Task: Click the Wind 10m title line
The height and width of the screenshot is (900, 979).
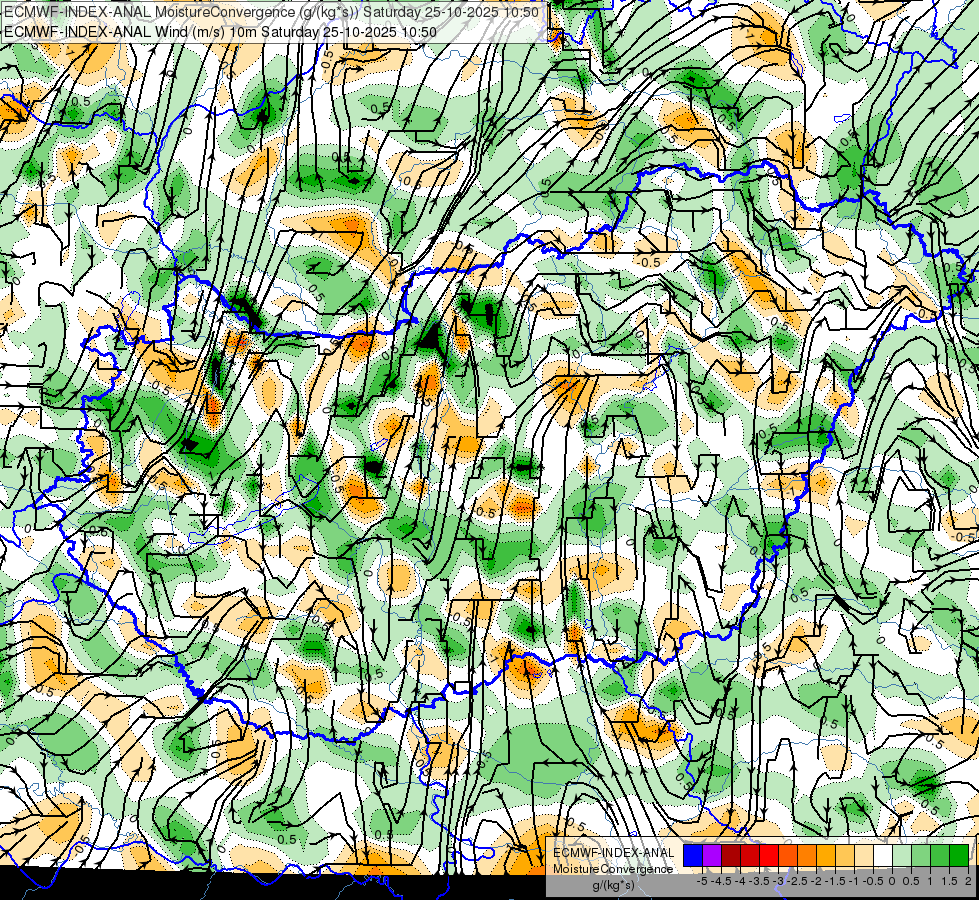Action: [220, 32]
